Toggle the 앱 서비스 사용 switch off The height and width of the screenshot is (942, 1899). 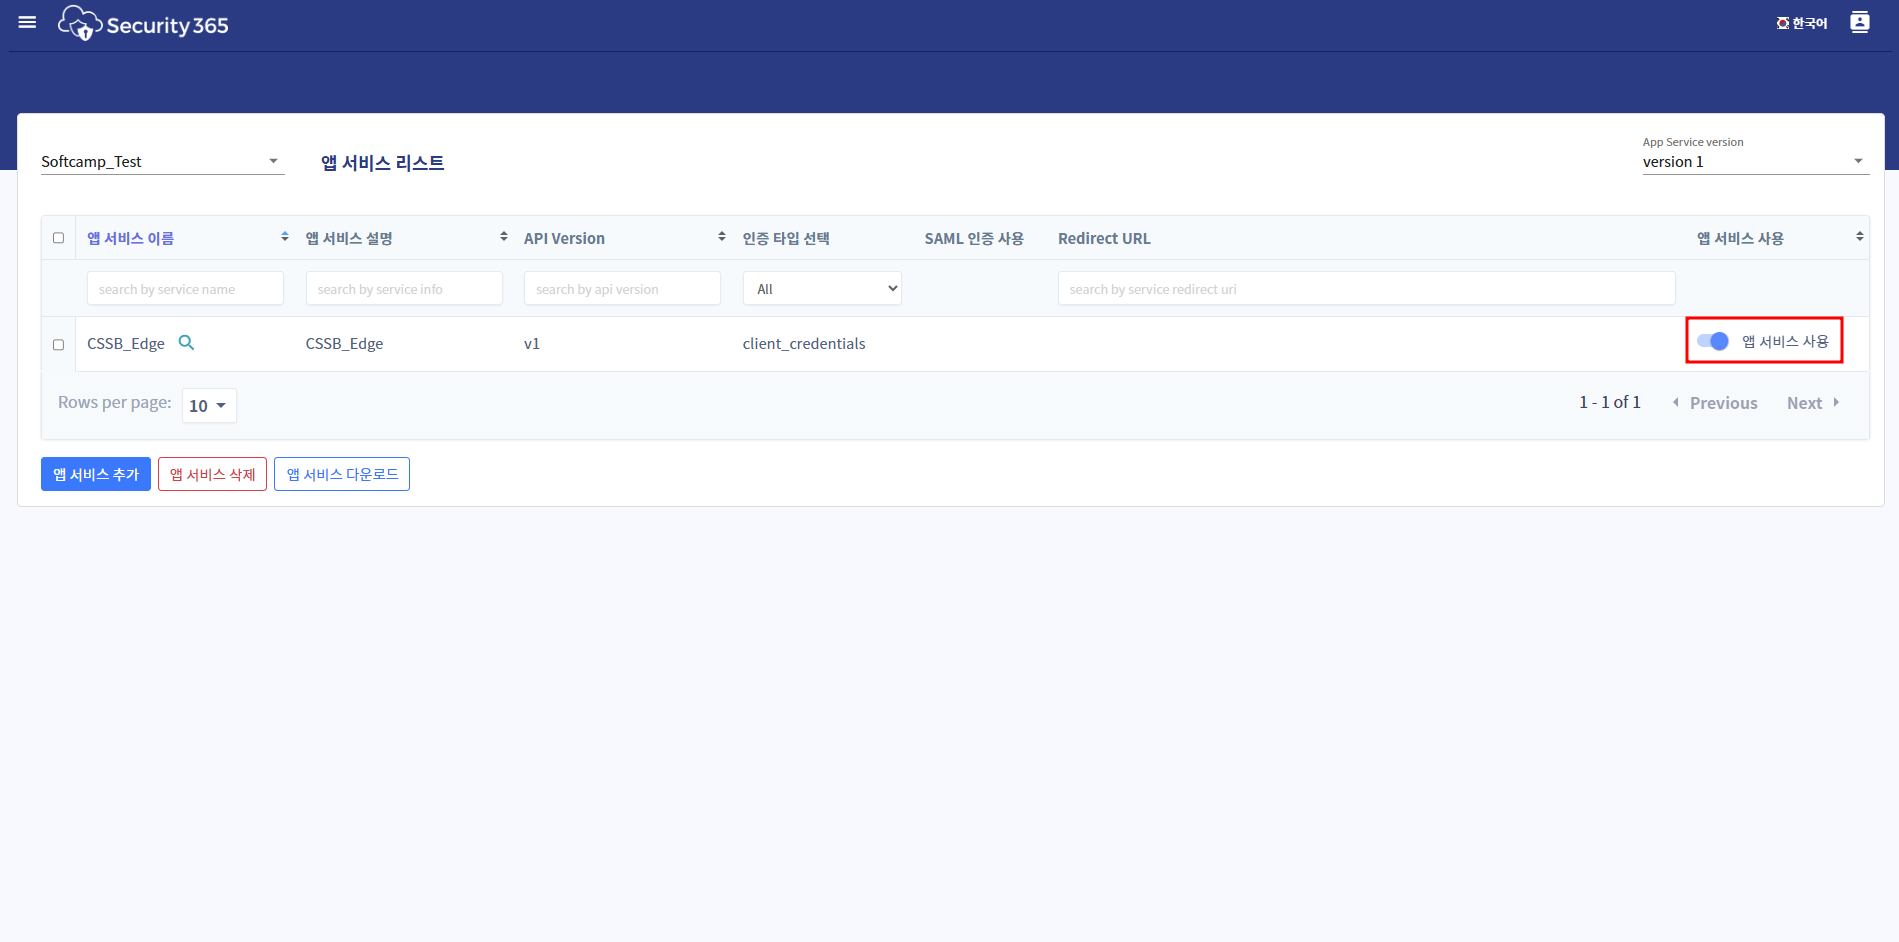1713,341
